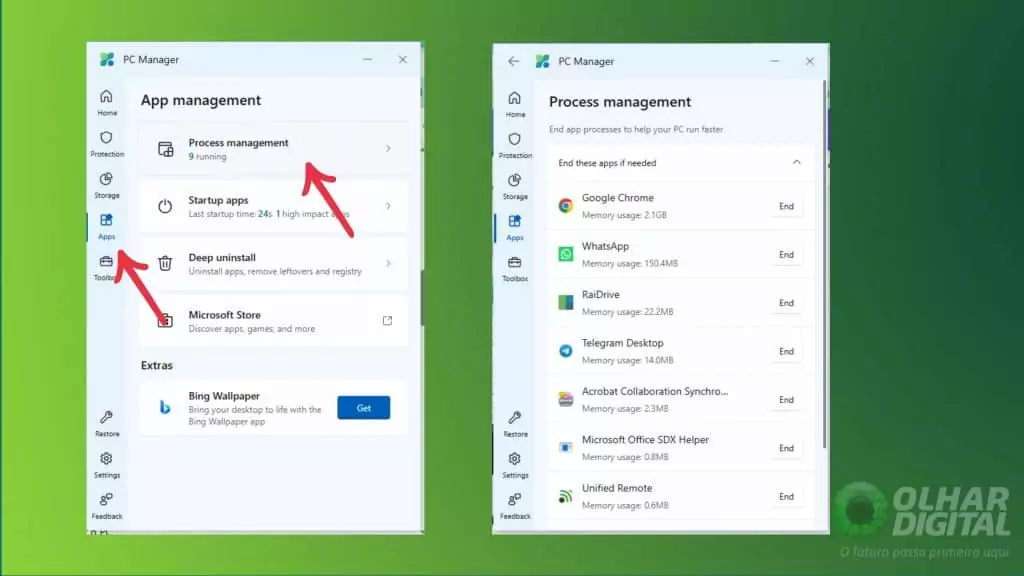1024x576 pixels.
Task: Get the Bing Wallpaper app
Action: click(x=364, y=408)
